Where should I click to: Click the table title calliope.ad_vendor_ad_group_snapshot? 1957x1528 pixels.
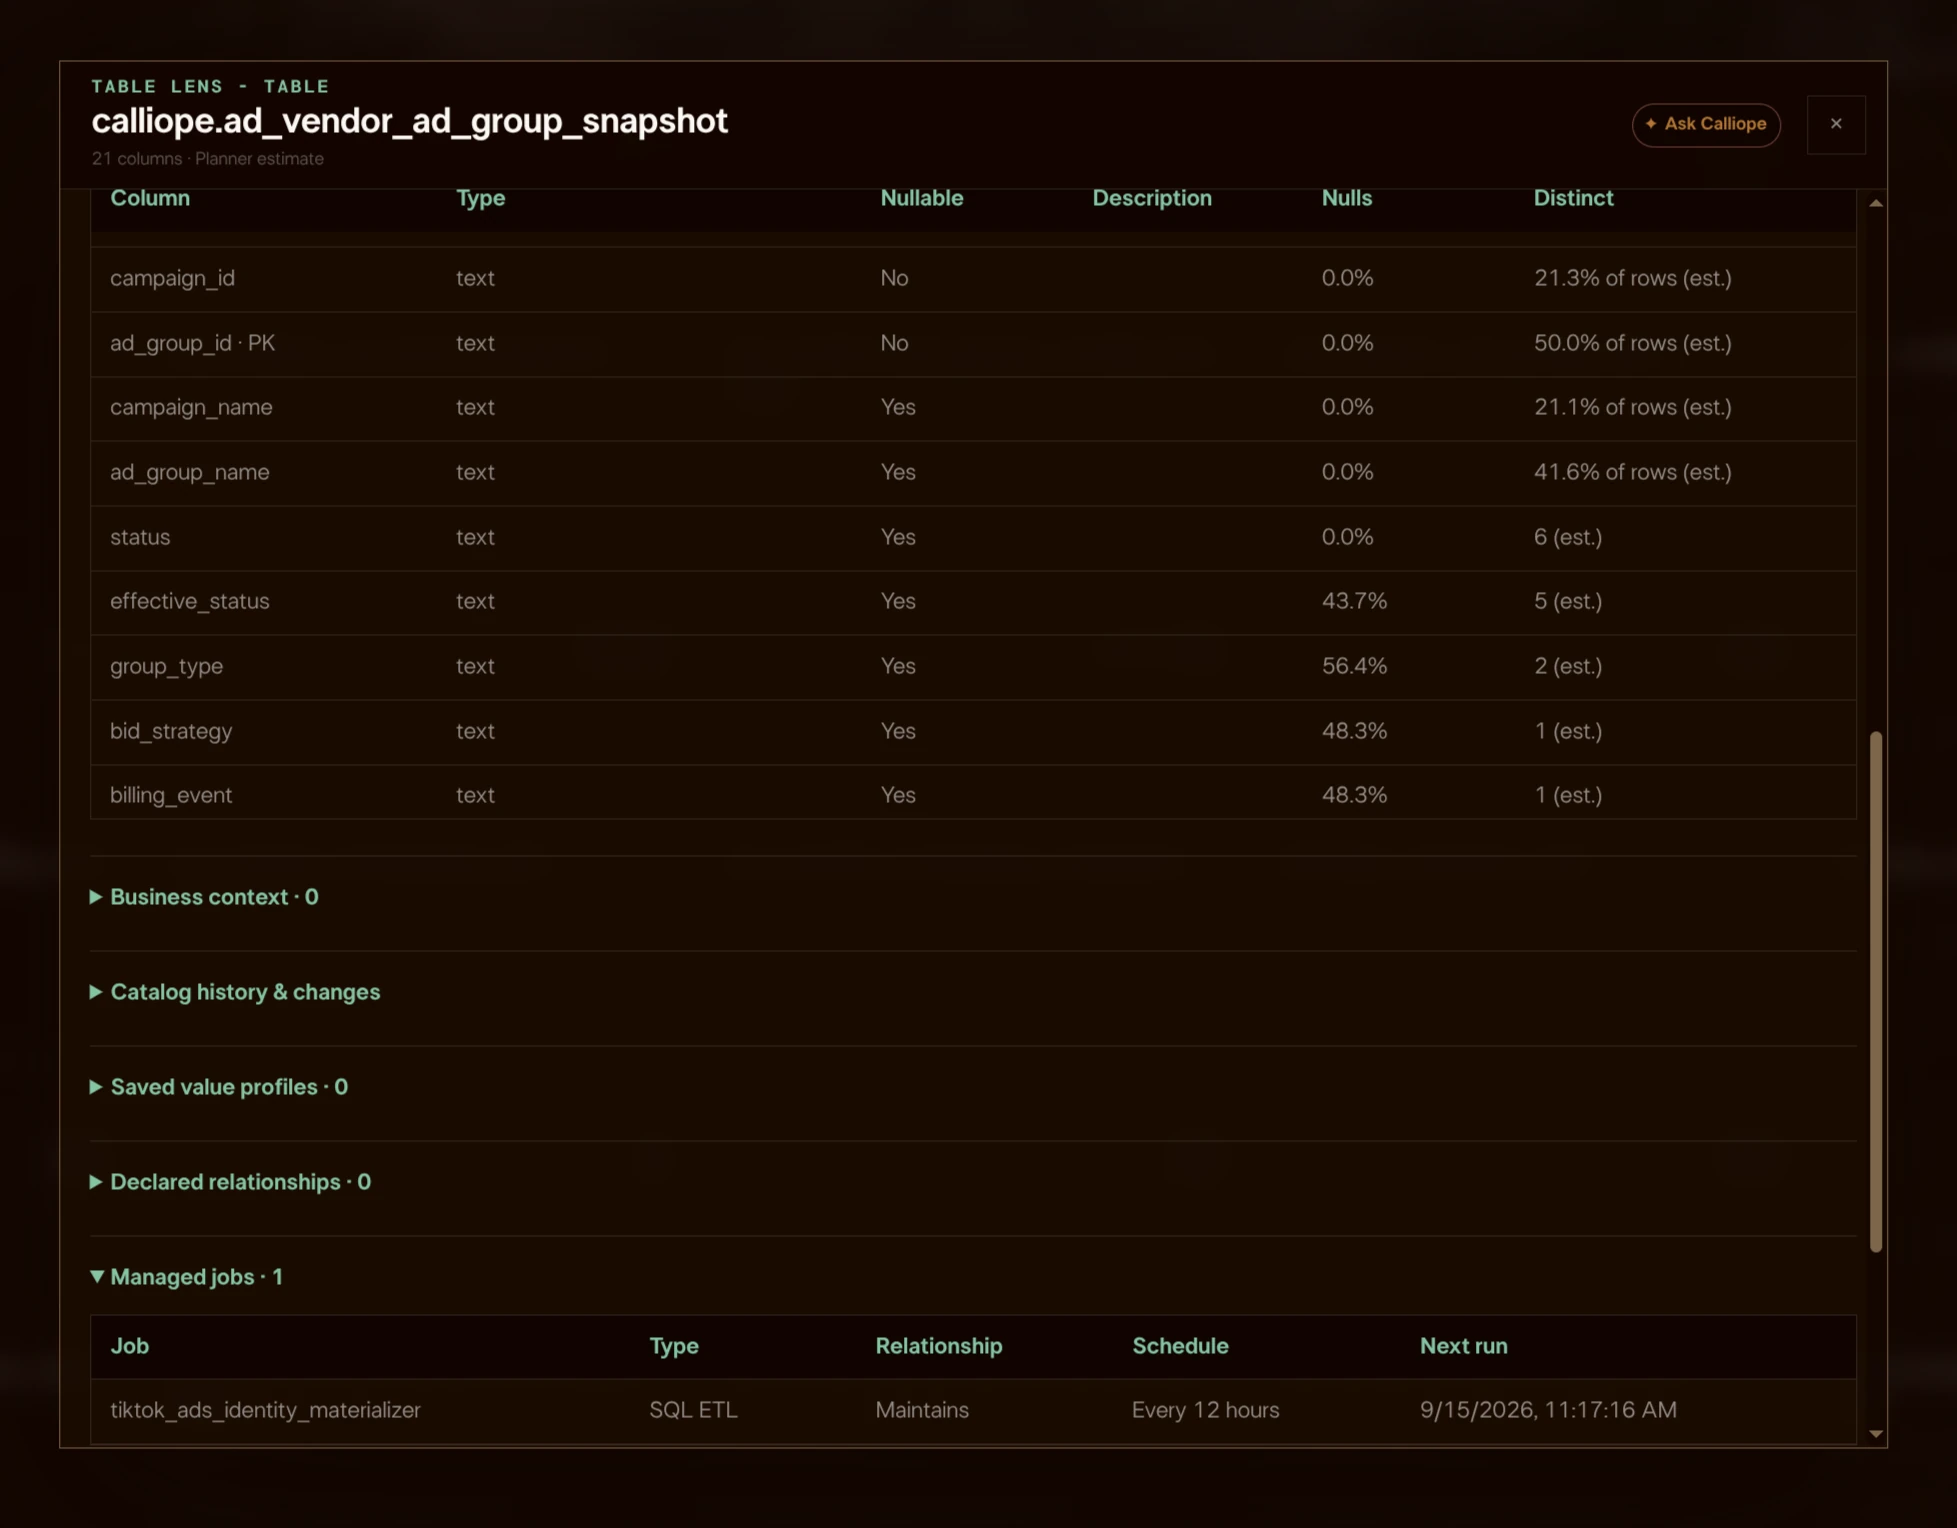click(409, 121)
